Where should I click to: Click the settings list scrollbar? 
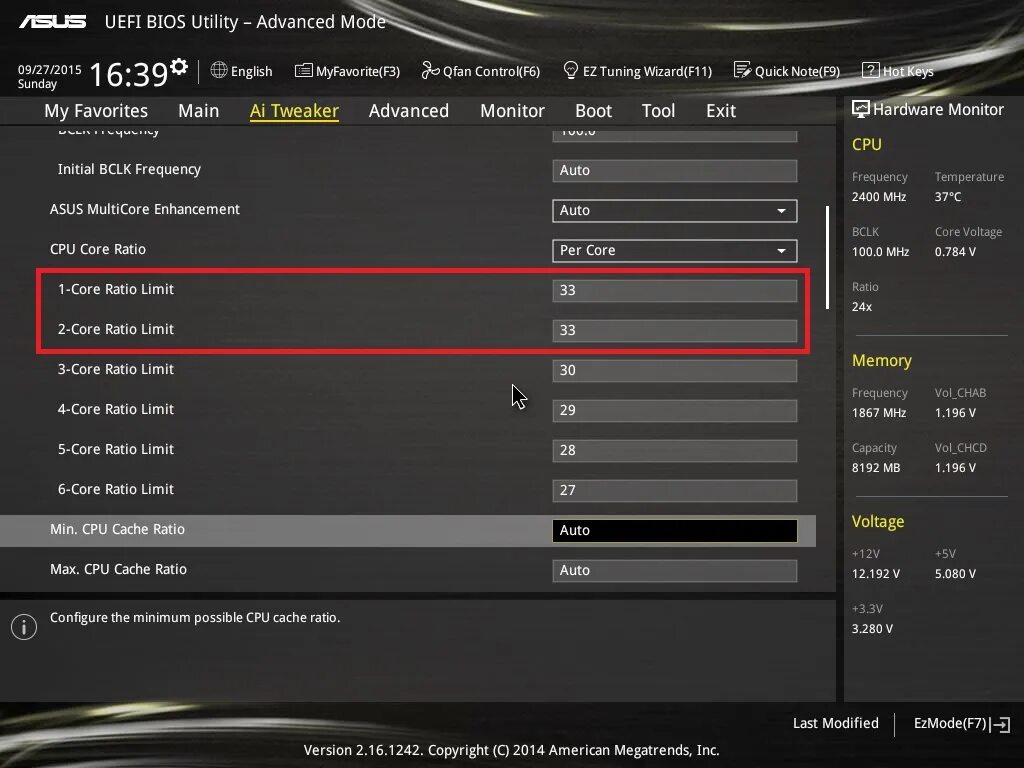pyautogui.click(x=827, y=257)
